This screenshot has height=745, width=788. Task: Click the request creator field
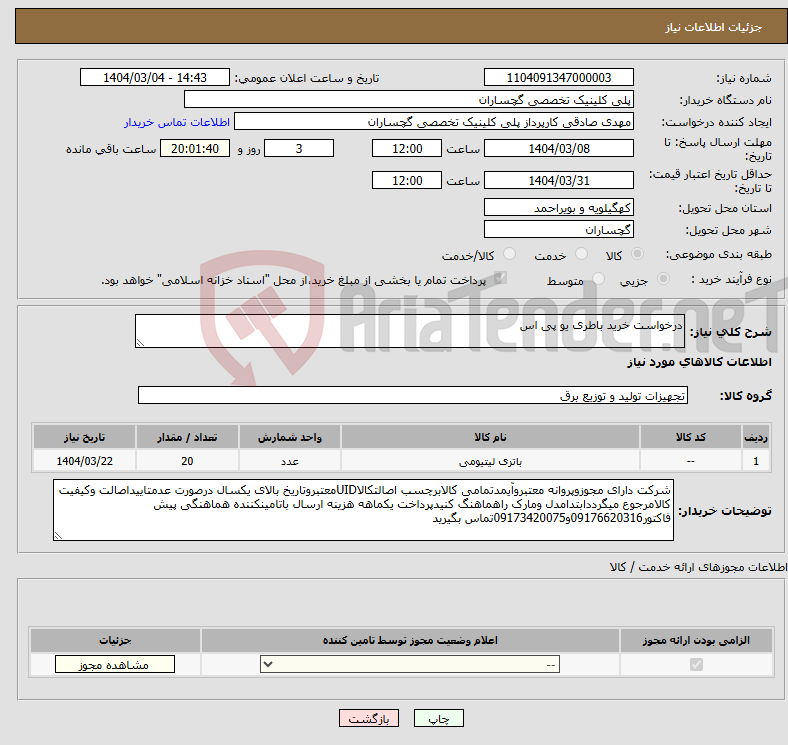click(x=434, y=122)
